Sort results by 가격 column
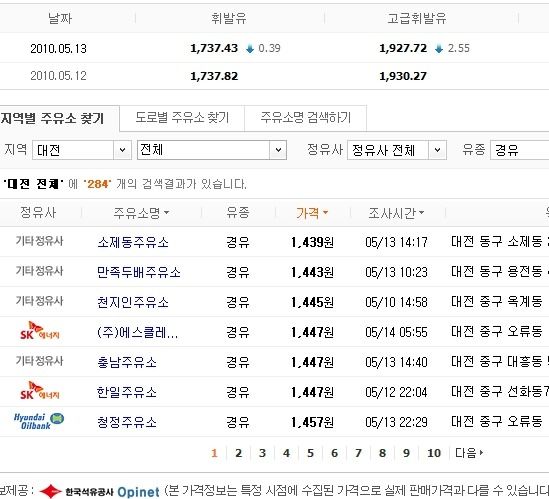Viewport: 549px width, 499px height. pos(312,213)
